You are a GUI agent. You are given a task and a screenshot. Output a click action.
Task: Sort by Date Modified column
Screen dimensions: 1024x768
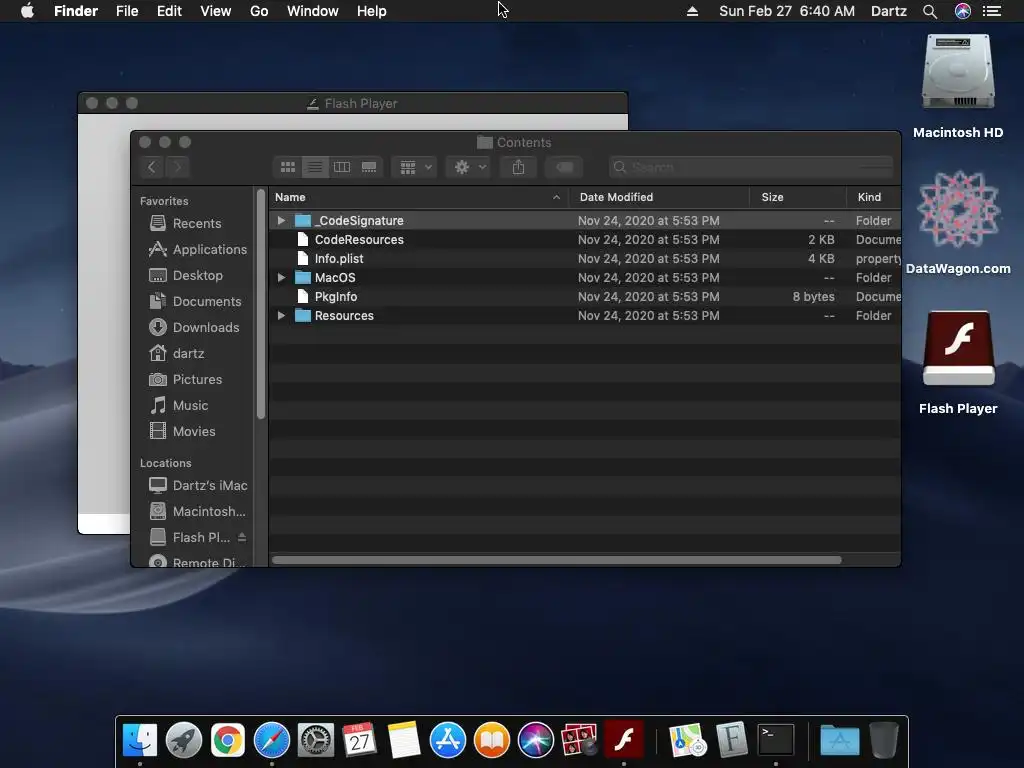(x=658, y=197)
